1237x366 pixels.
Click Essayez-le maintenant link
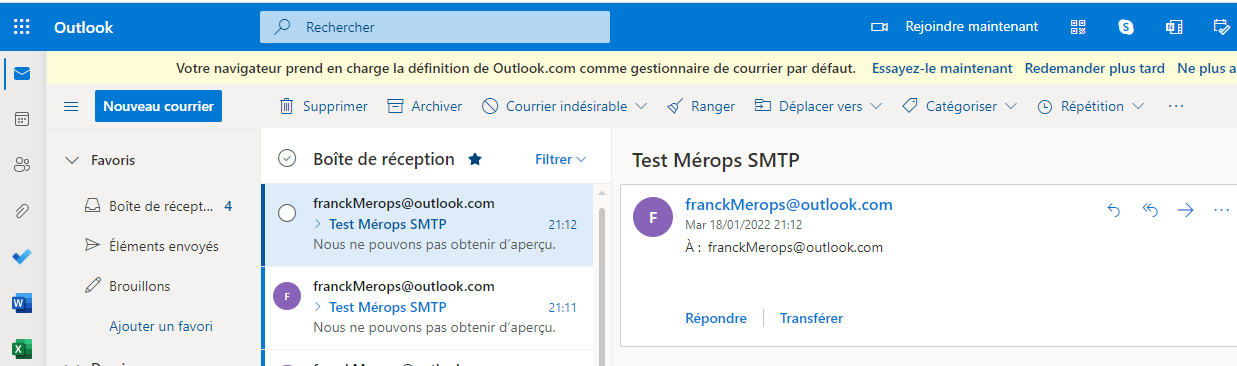(942, 68)
